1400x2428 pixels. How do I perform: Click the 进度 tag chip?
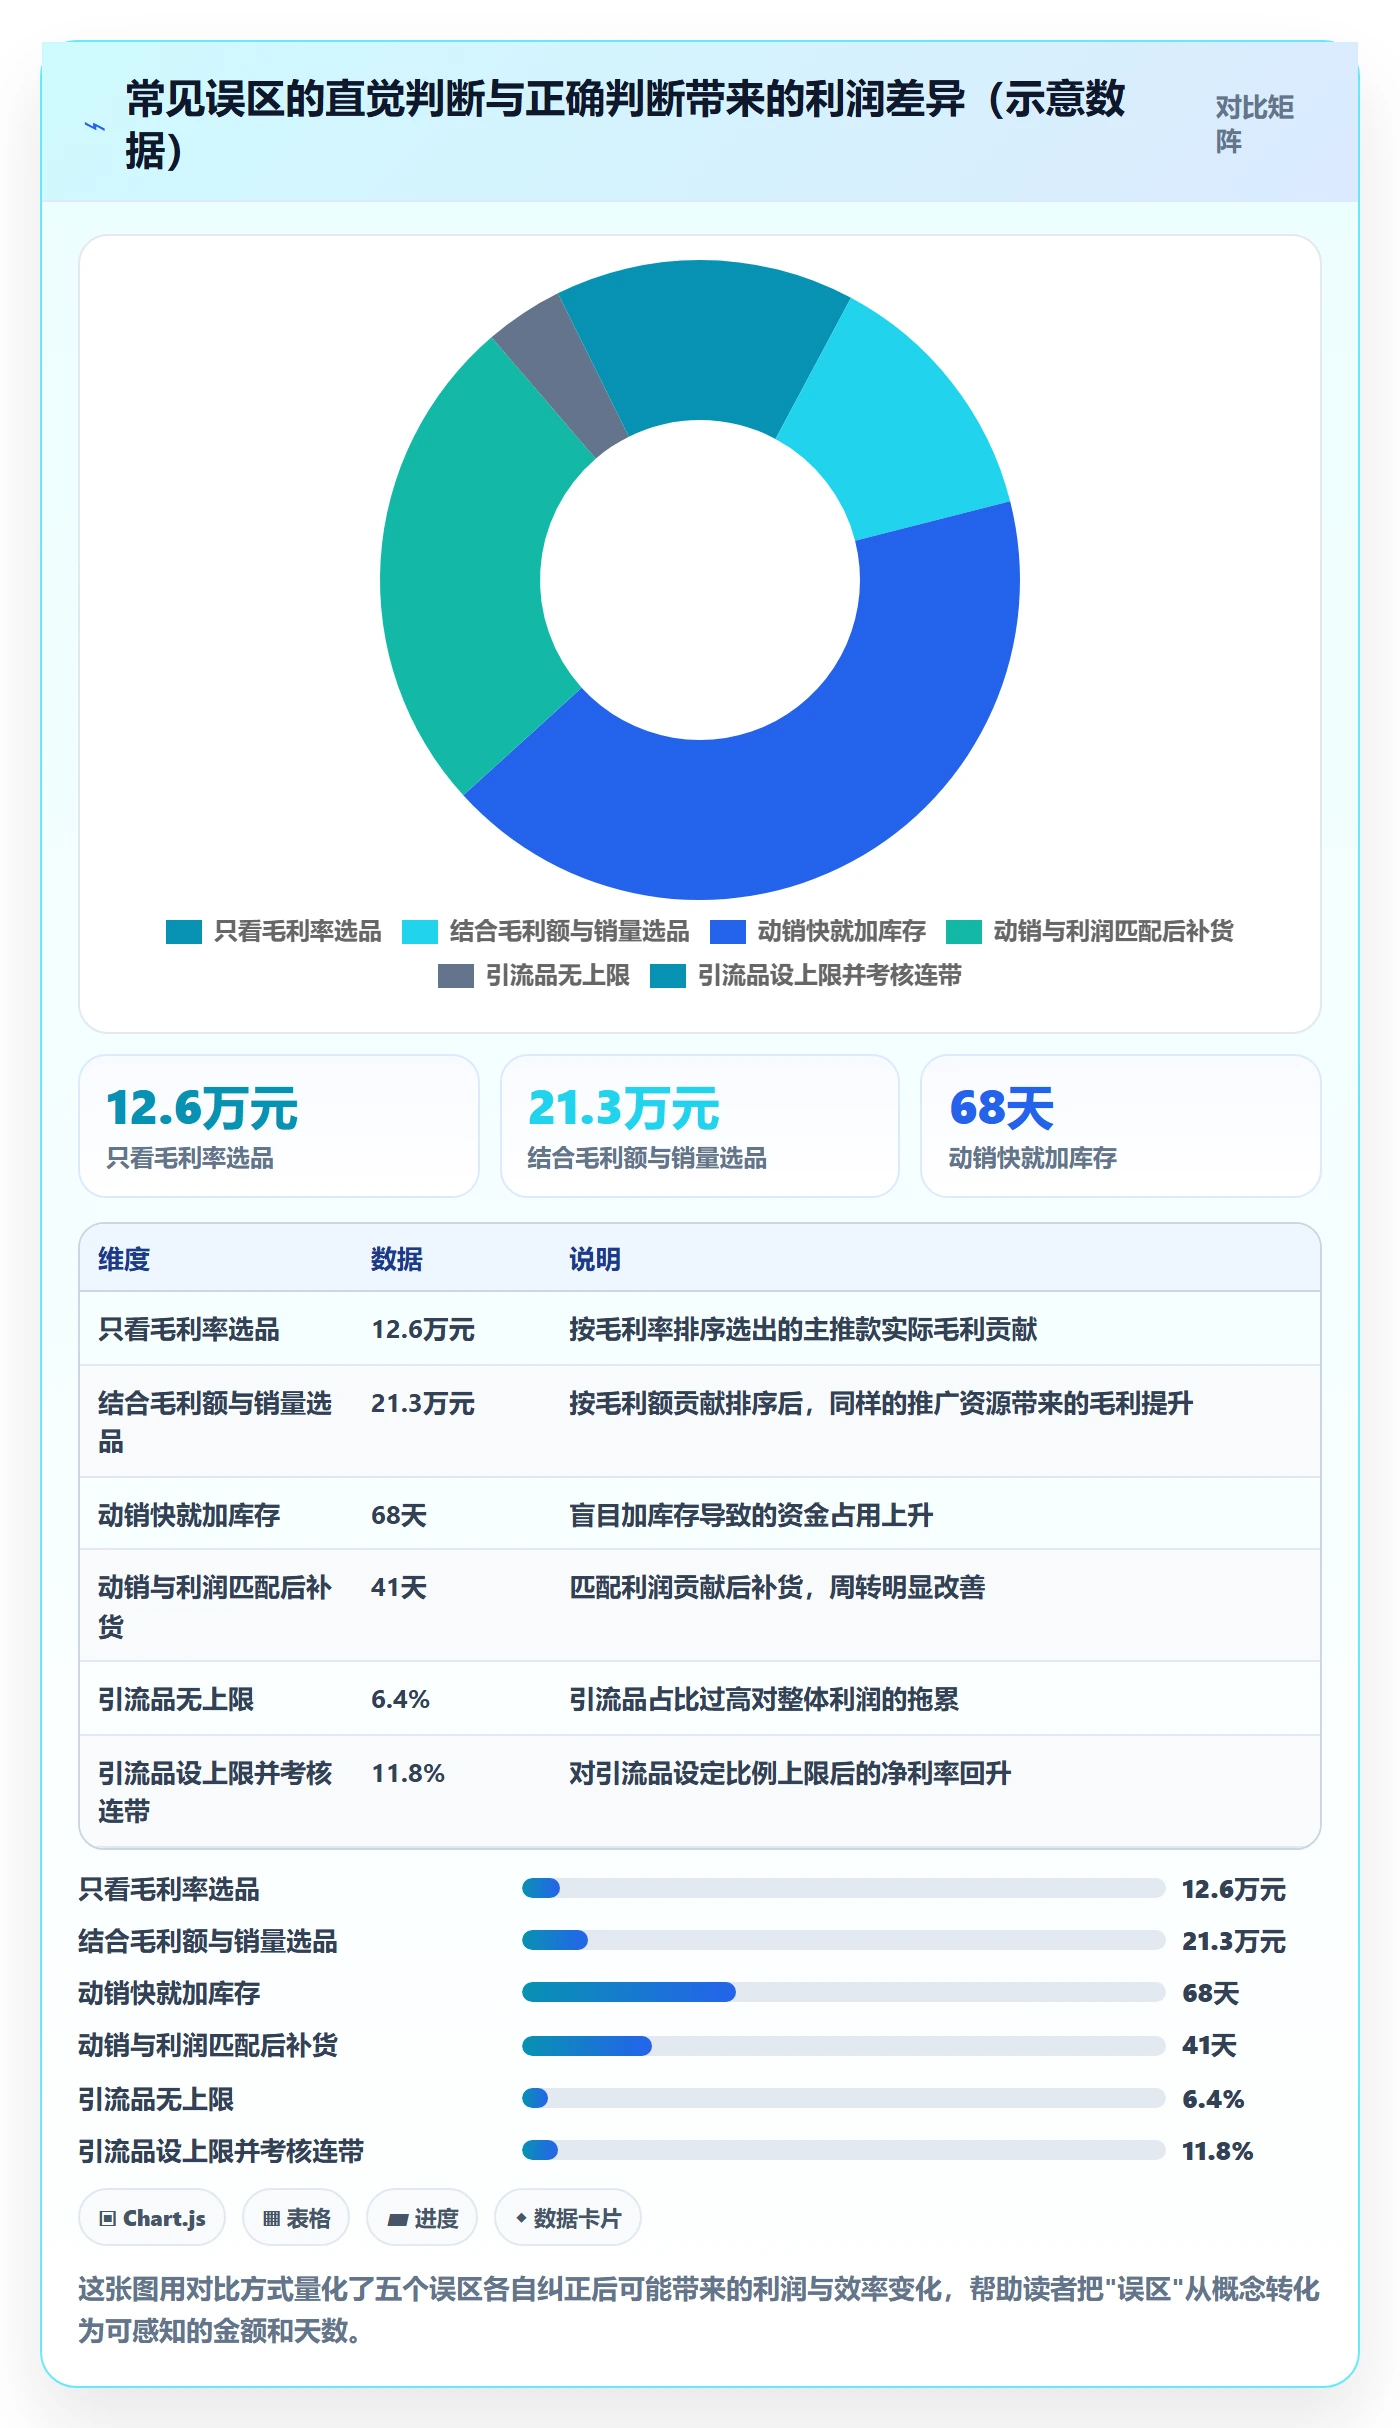(422, 2218)
